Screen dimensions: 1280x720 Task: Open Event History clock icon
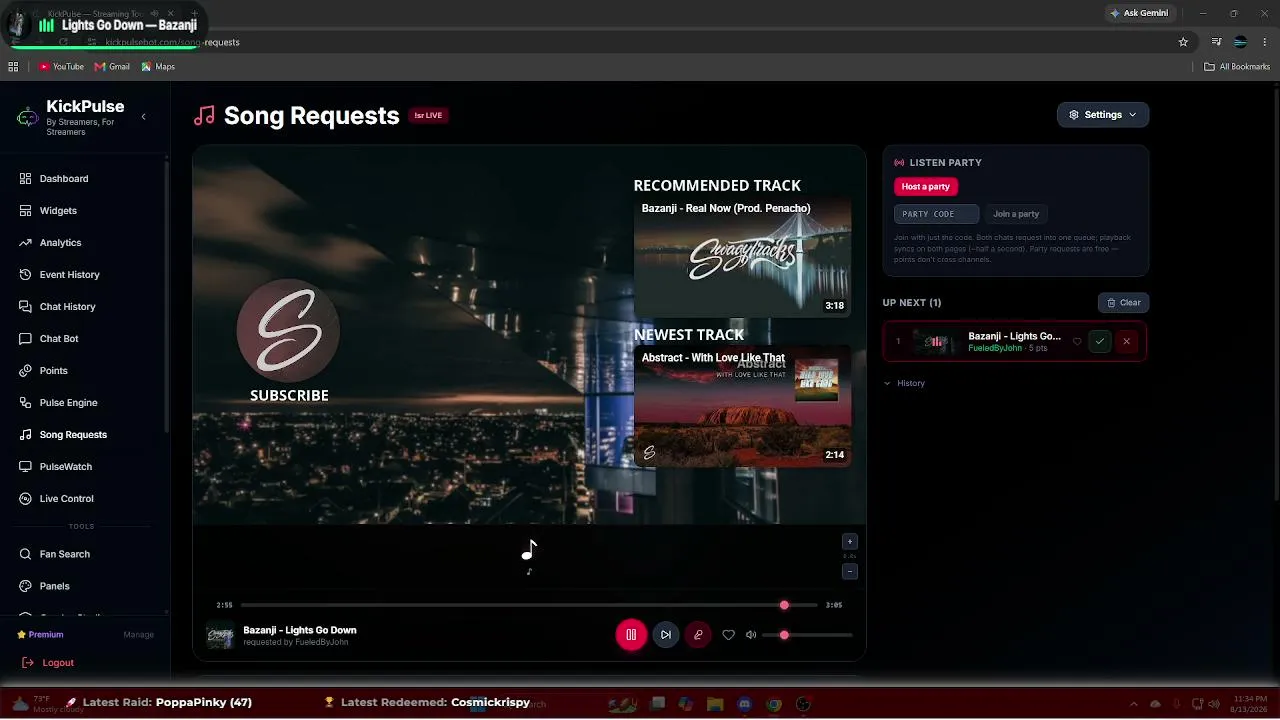pos(26,275)
